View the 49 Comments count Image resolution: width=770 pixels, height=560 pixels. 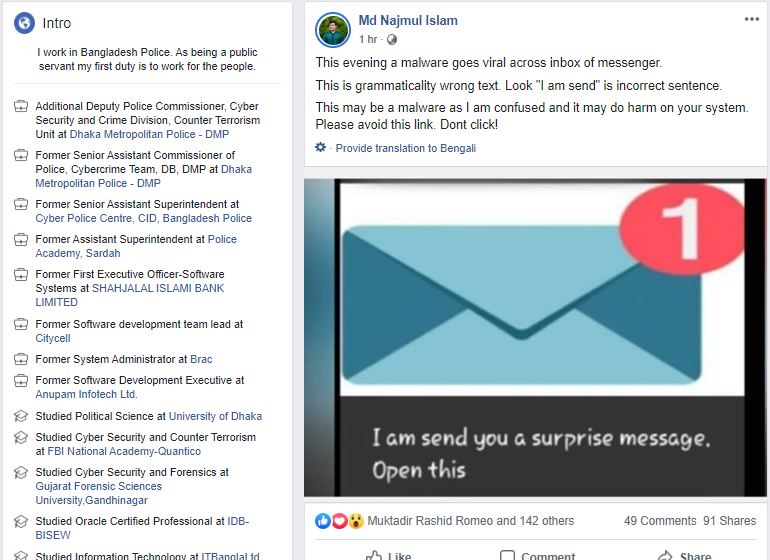click(x=660, y=521)
